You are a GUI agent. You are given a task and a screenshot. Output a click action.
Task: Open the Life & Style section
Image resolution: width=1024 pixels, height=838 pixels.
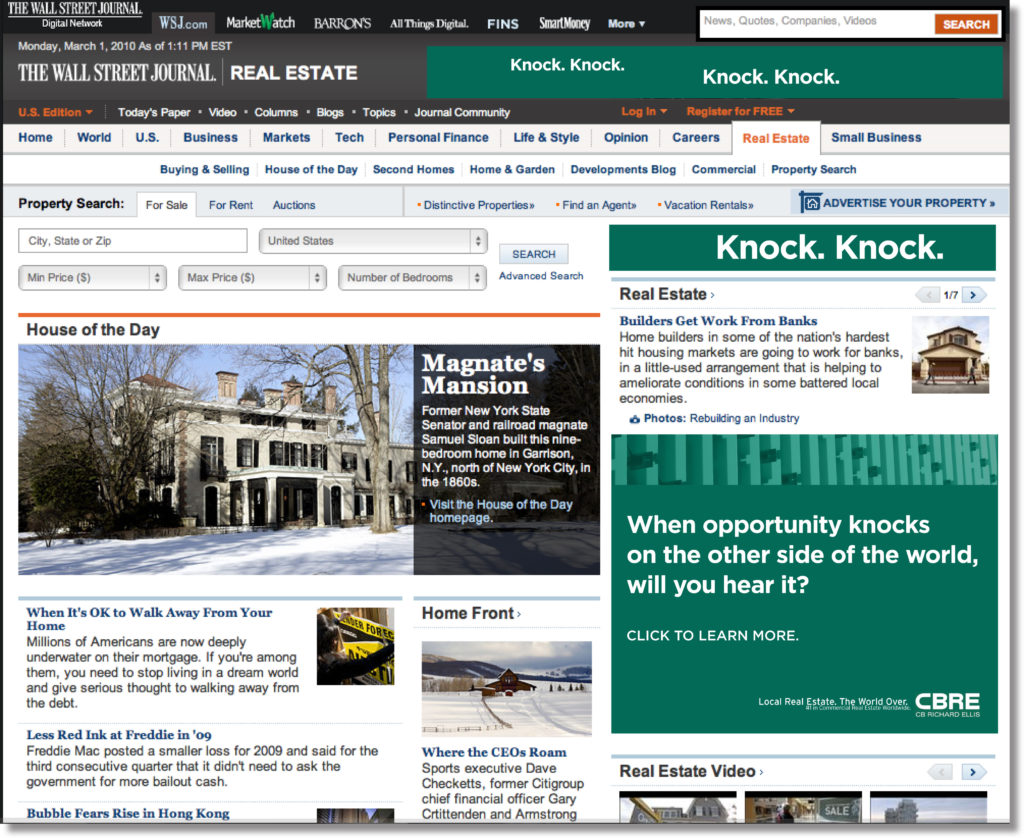546,138
